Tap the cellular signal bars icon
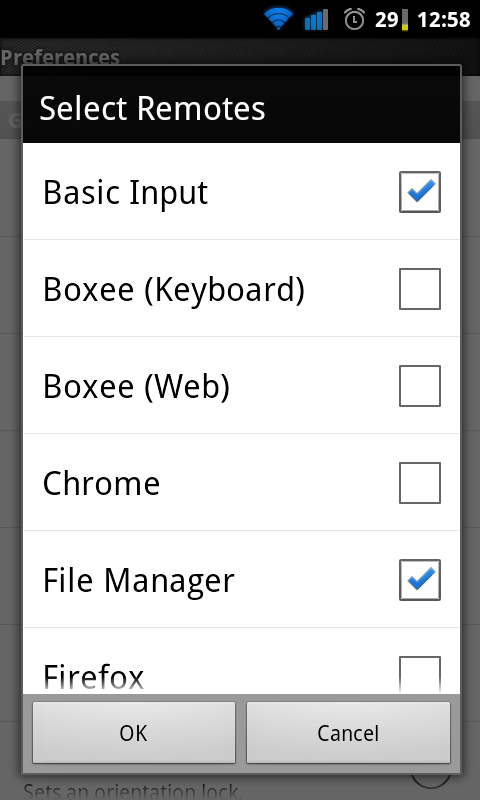The width and height of the screenshot is (480, 800). point(316,20)
